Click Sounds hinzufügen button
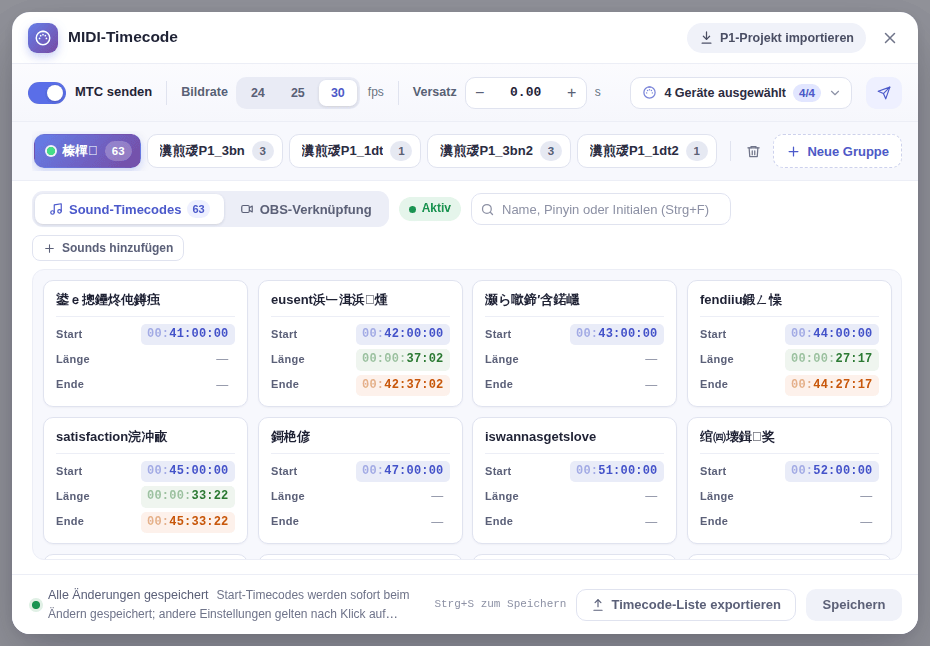Screen dimensions: 930x646 pos(108,248)
